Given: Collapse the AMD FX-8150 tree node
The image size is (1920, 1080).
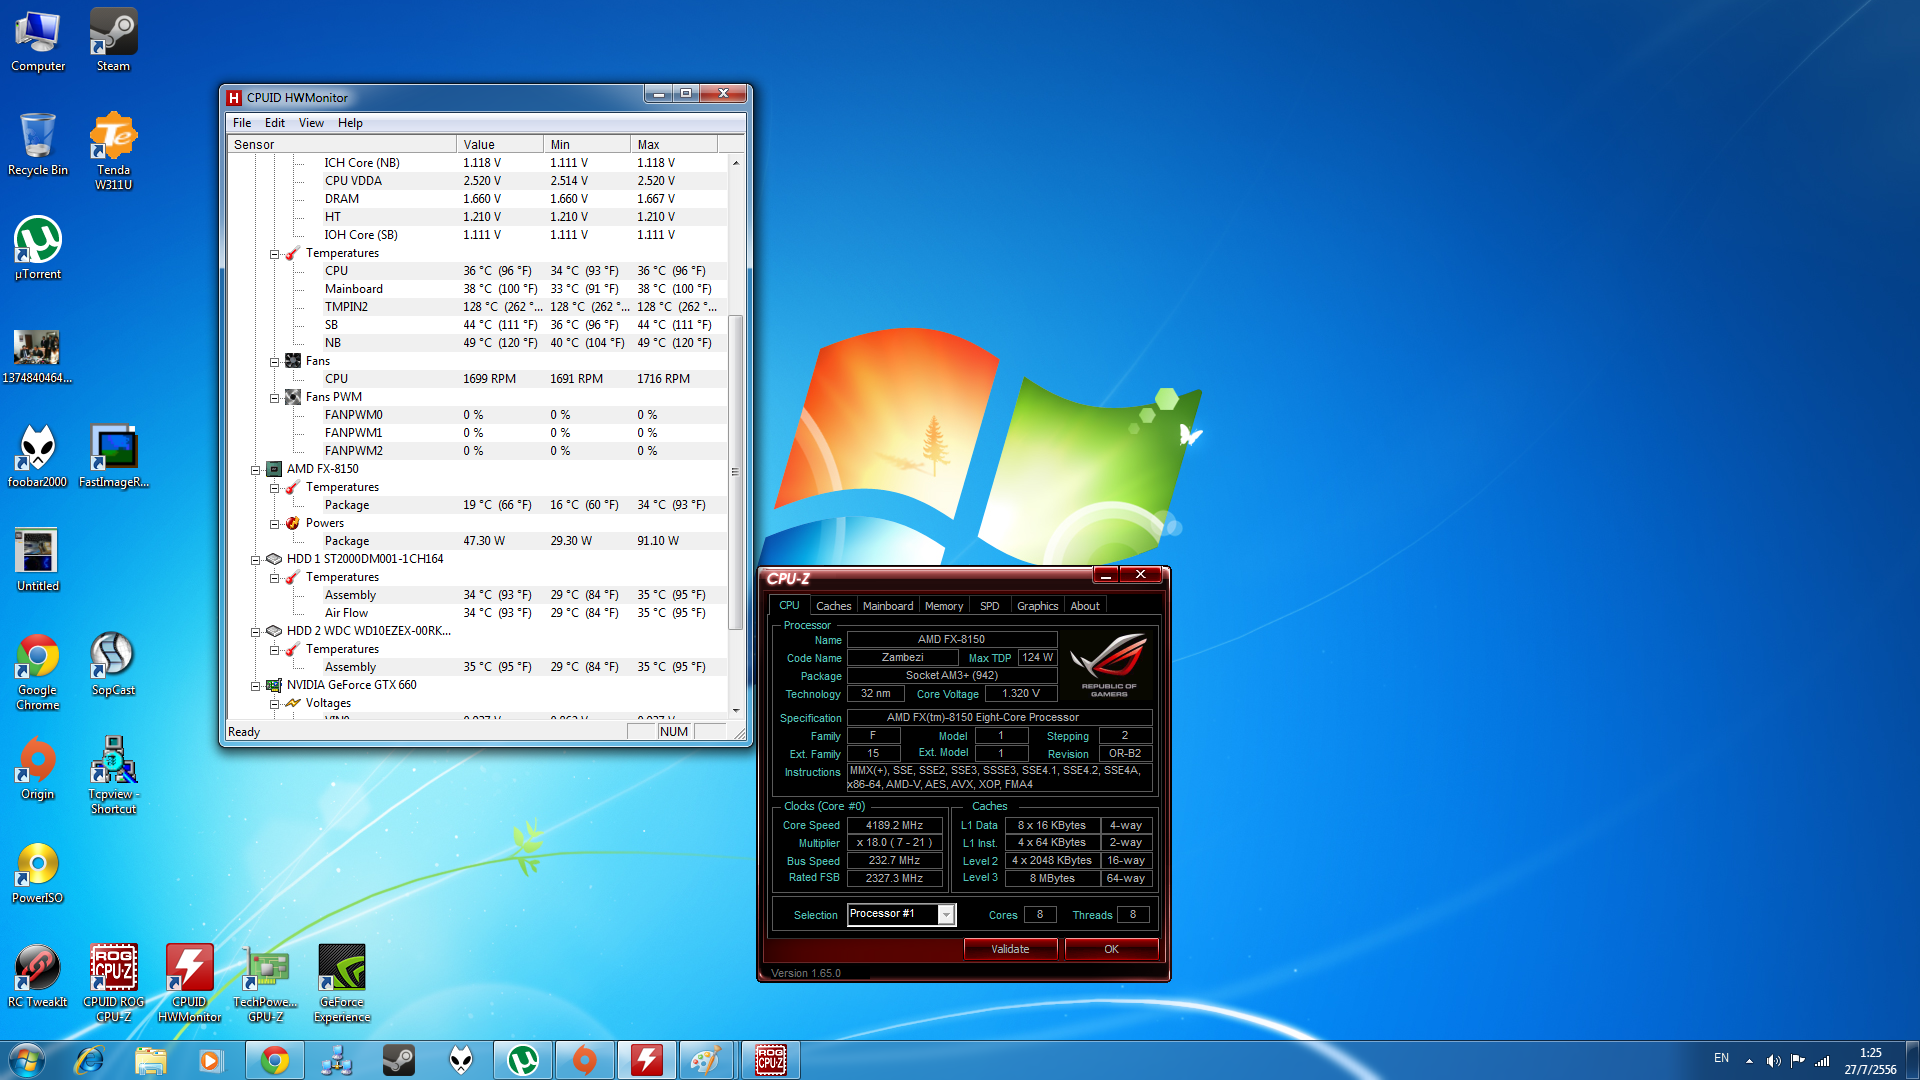Looking at the screenshot, I should pos(256,470).
